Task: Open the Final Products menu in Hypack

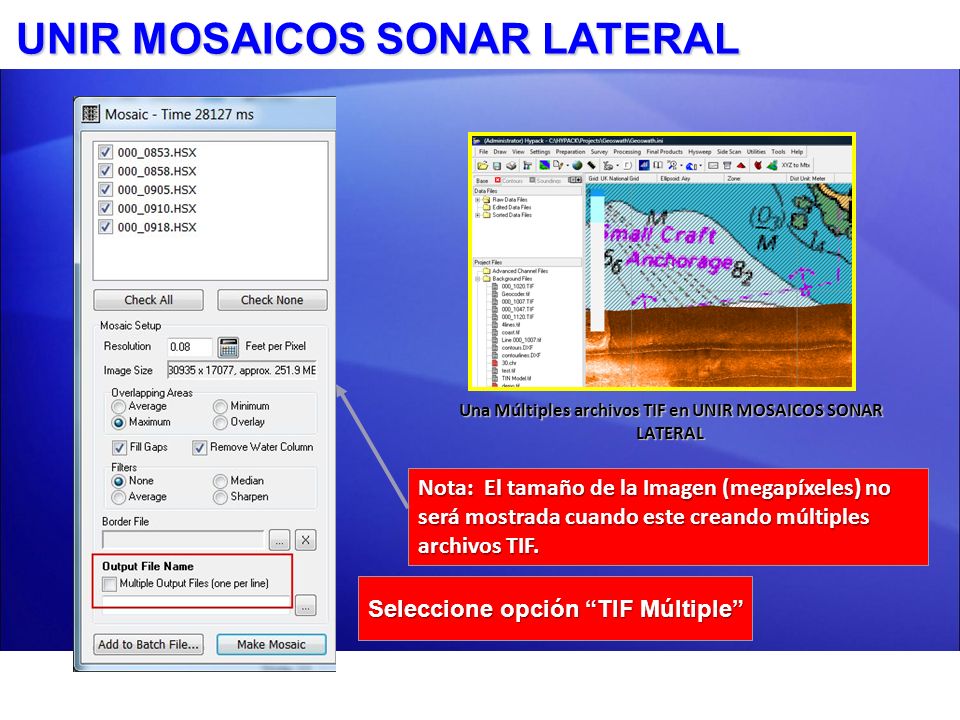Action: click(665, 152)
